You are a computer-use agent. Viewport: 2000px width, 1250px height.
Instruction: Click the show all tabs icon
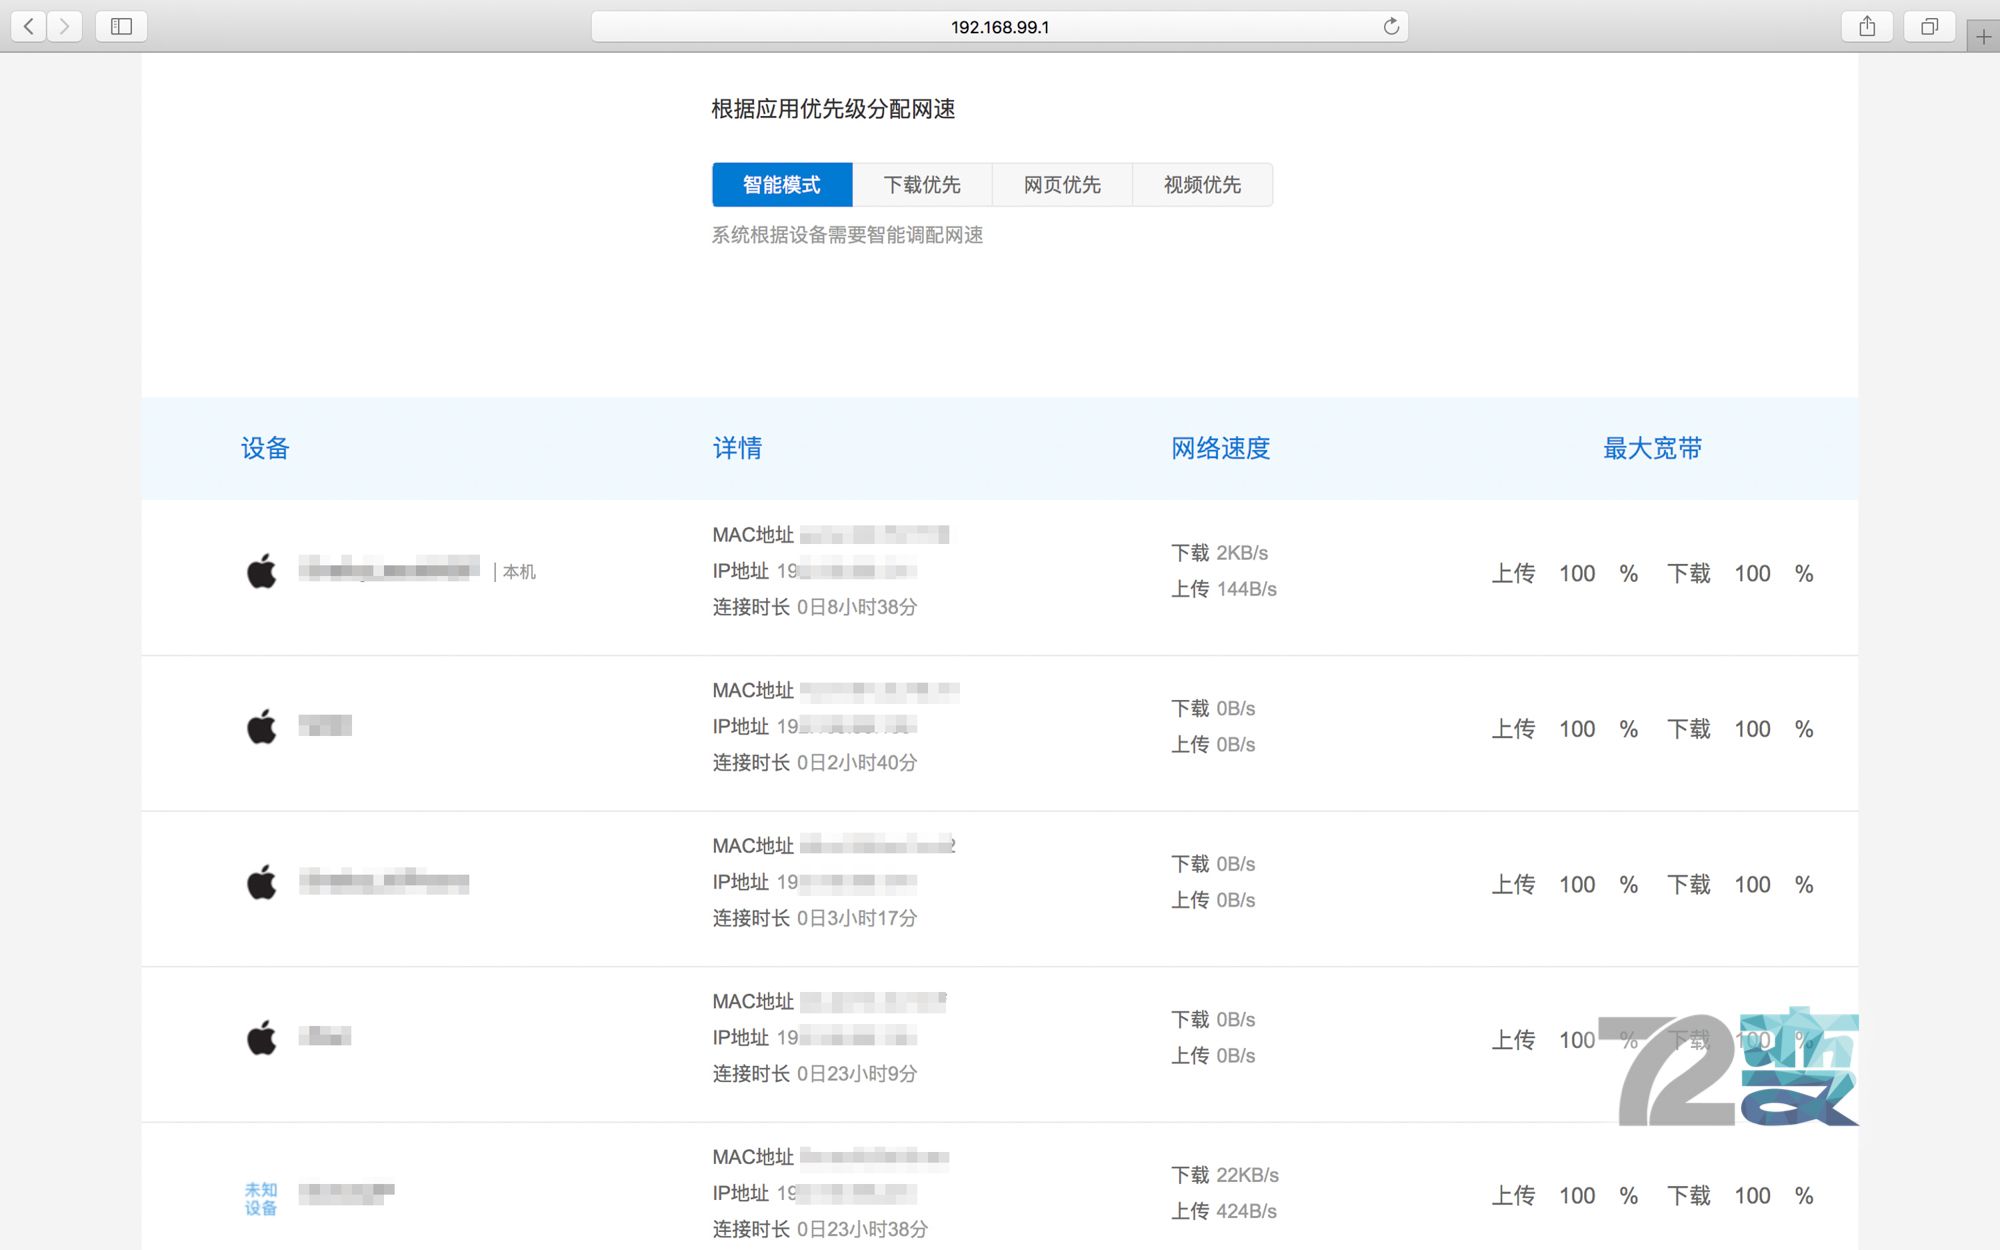click(x=1929, y=26)
